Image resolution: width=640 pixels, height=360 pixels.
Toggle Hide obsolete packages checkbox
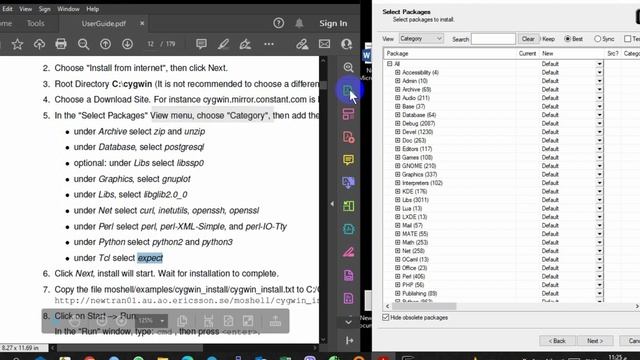click(386, 317)
